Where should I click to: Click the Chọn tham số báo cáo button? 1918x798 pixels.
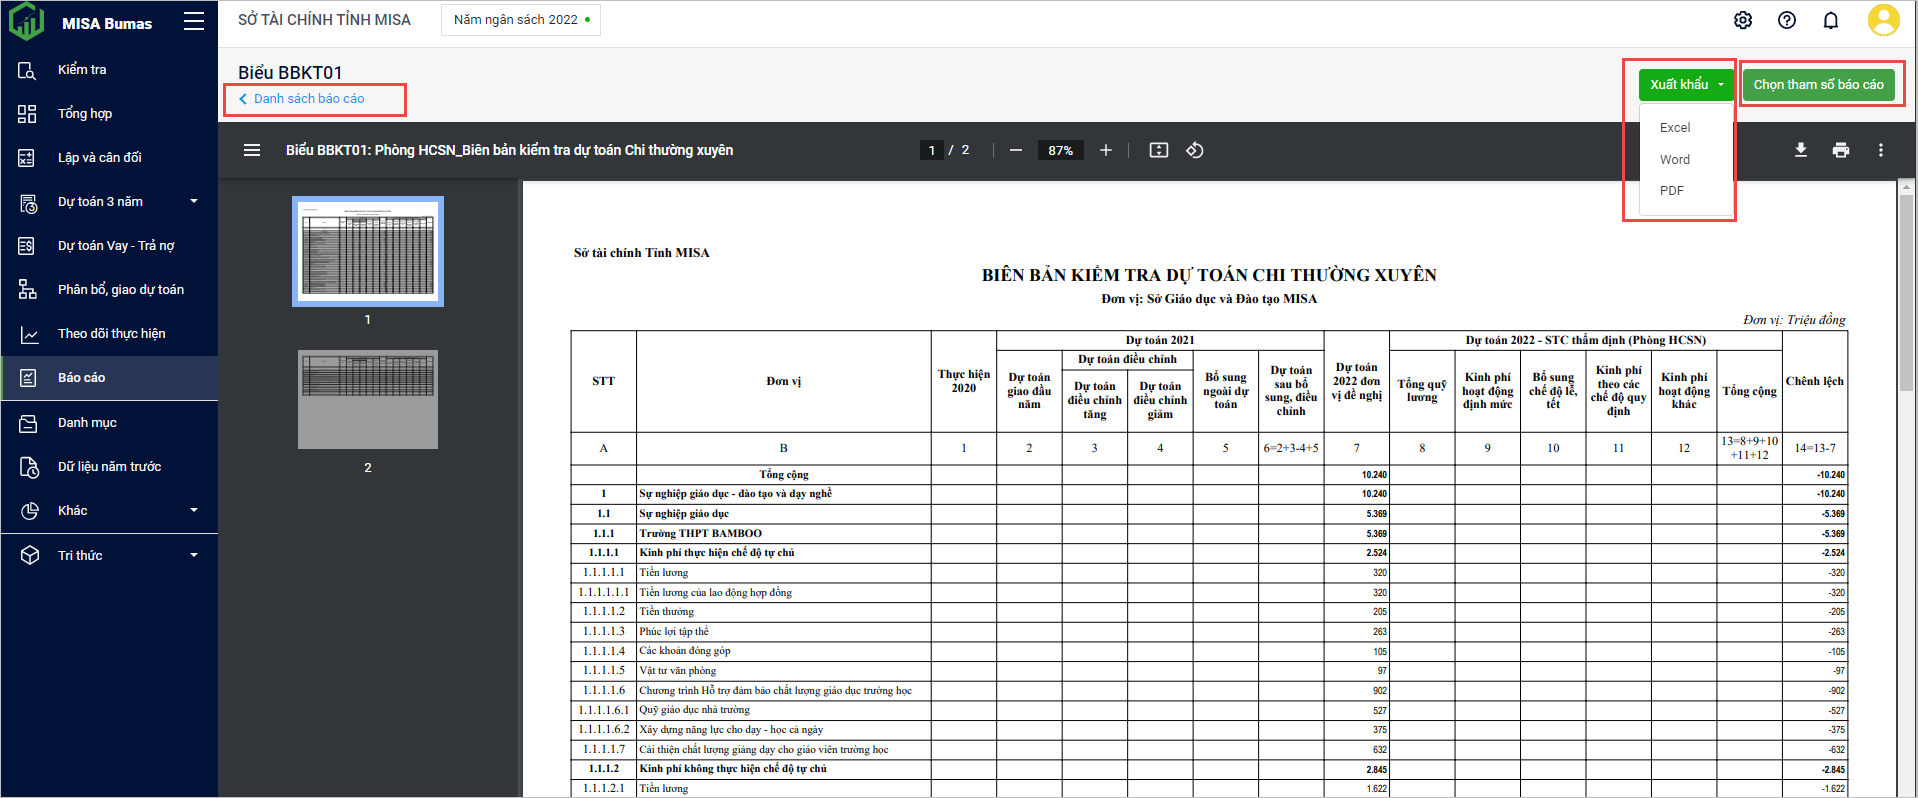[1818, 85]
